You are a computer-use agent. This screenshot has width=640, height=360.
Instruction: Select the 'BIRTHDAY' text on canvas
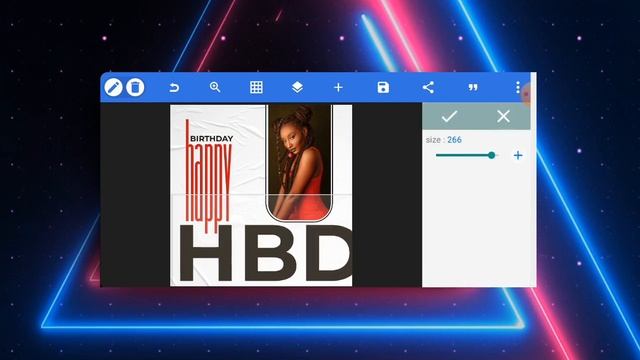[211, 139]
